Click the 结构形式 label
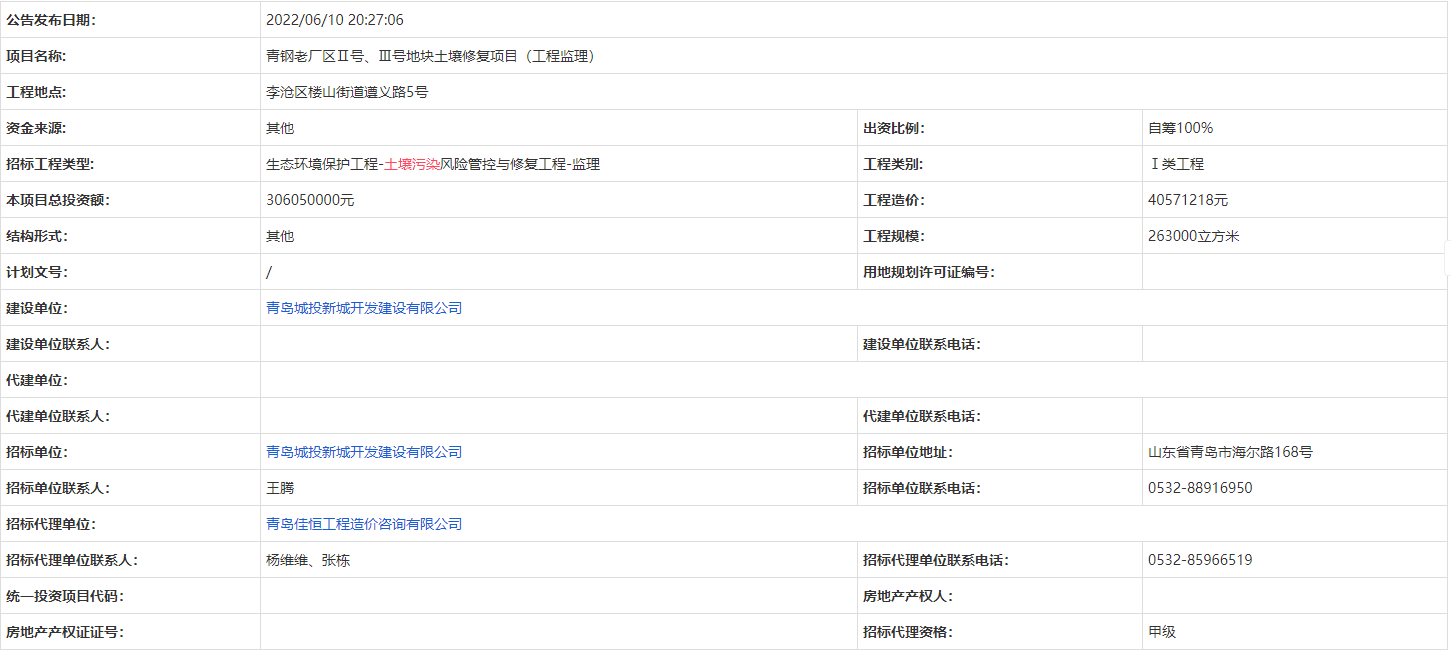 point(36,236)
